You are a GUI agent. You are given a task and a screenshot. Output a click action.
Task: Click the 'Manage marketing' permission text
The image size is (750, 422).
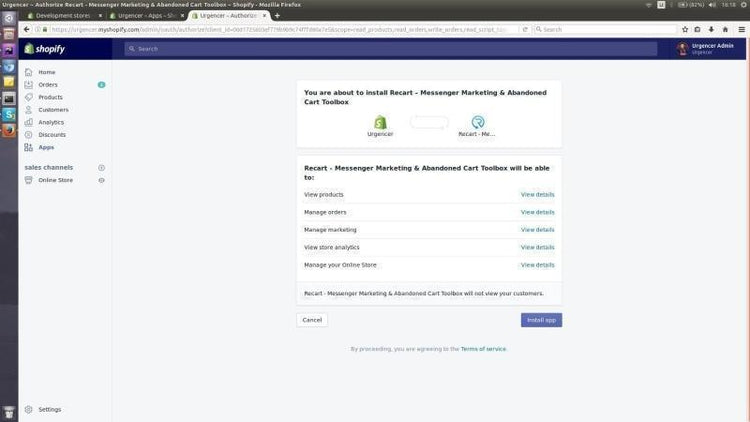[x=330, y=230]
